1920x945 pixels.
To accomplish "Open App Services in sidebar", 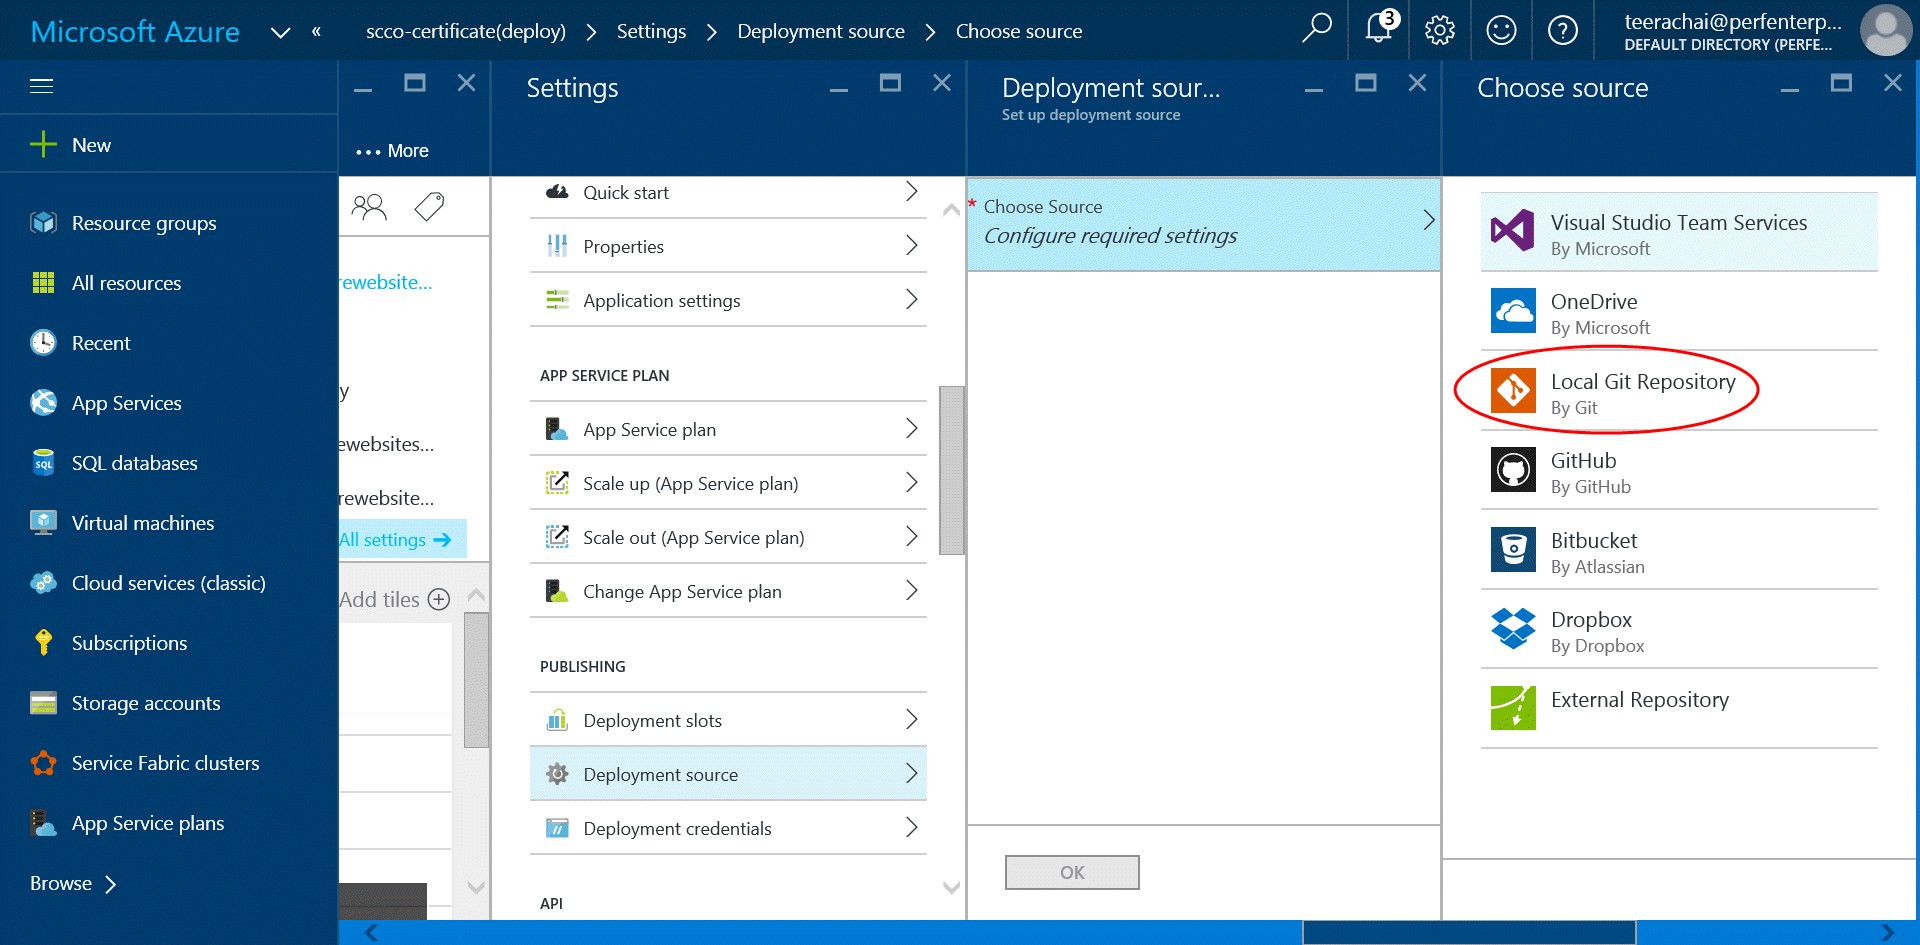I will tap(126, 403).
